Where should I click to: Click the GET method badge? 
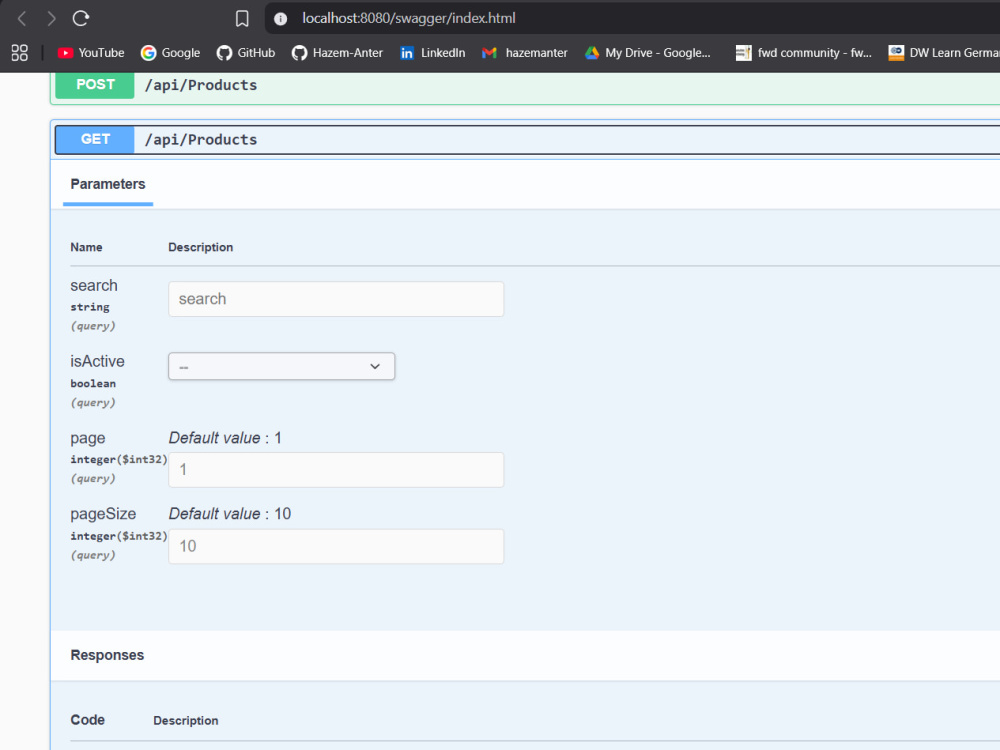(x=95, y=140)
